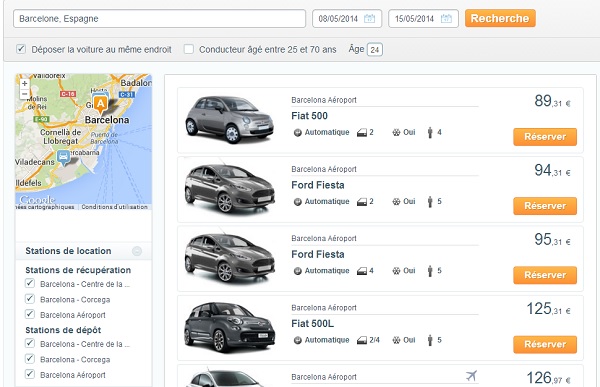Click the airplane icon on last listing
This screenshot has width=600, height=387.
pos(471,376)
